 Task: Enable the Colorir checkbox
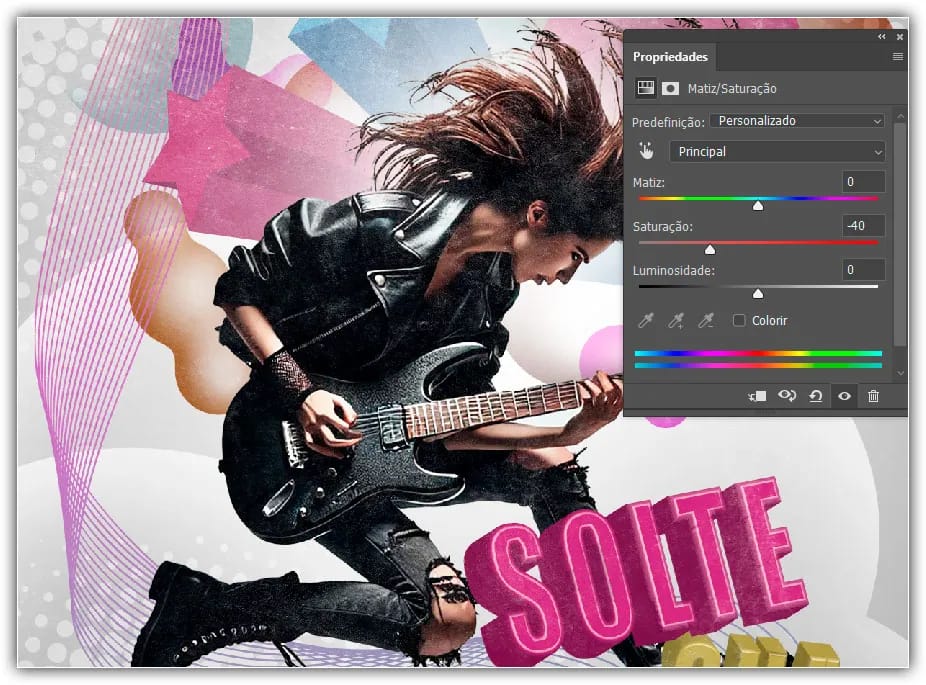[739, 320]
